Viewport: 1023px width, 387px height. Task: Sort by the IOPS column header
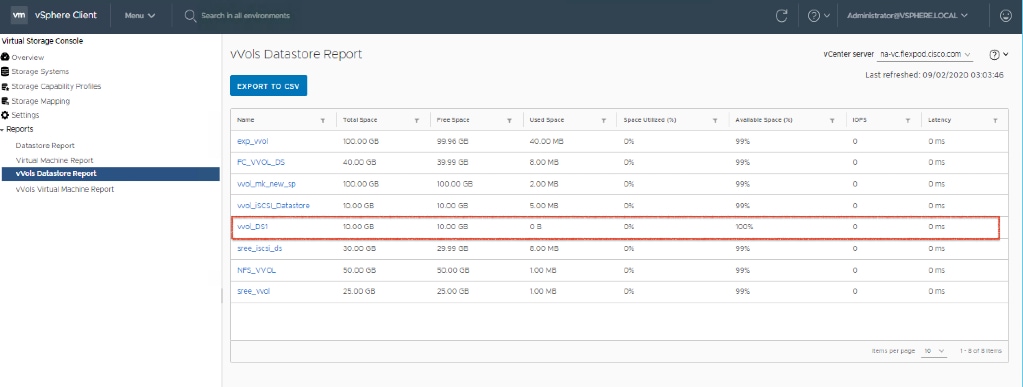pos(859,121)
